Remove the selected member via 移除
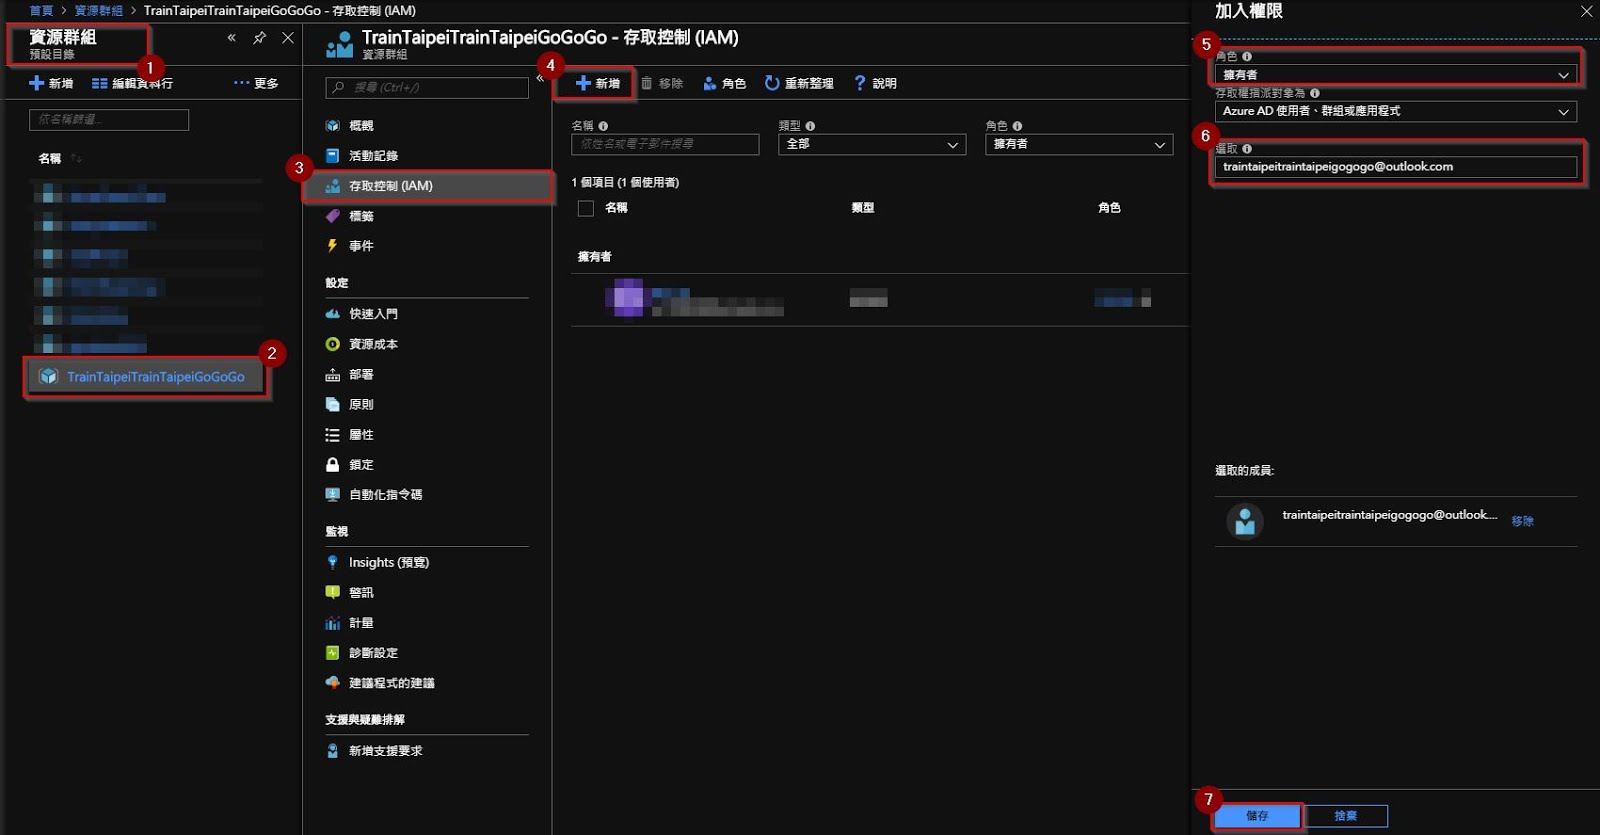 coord(1523,521)
